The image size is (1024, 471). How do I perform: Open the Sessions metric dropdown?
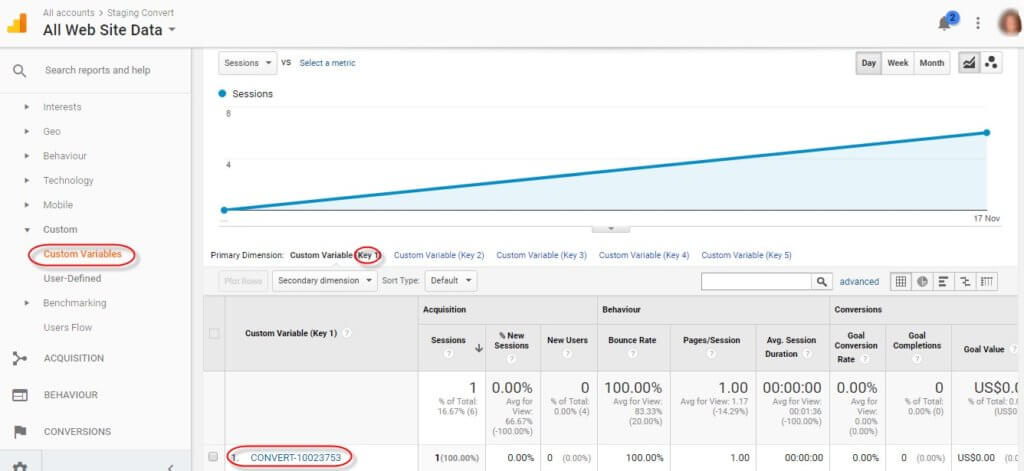[247, 63]
